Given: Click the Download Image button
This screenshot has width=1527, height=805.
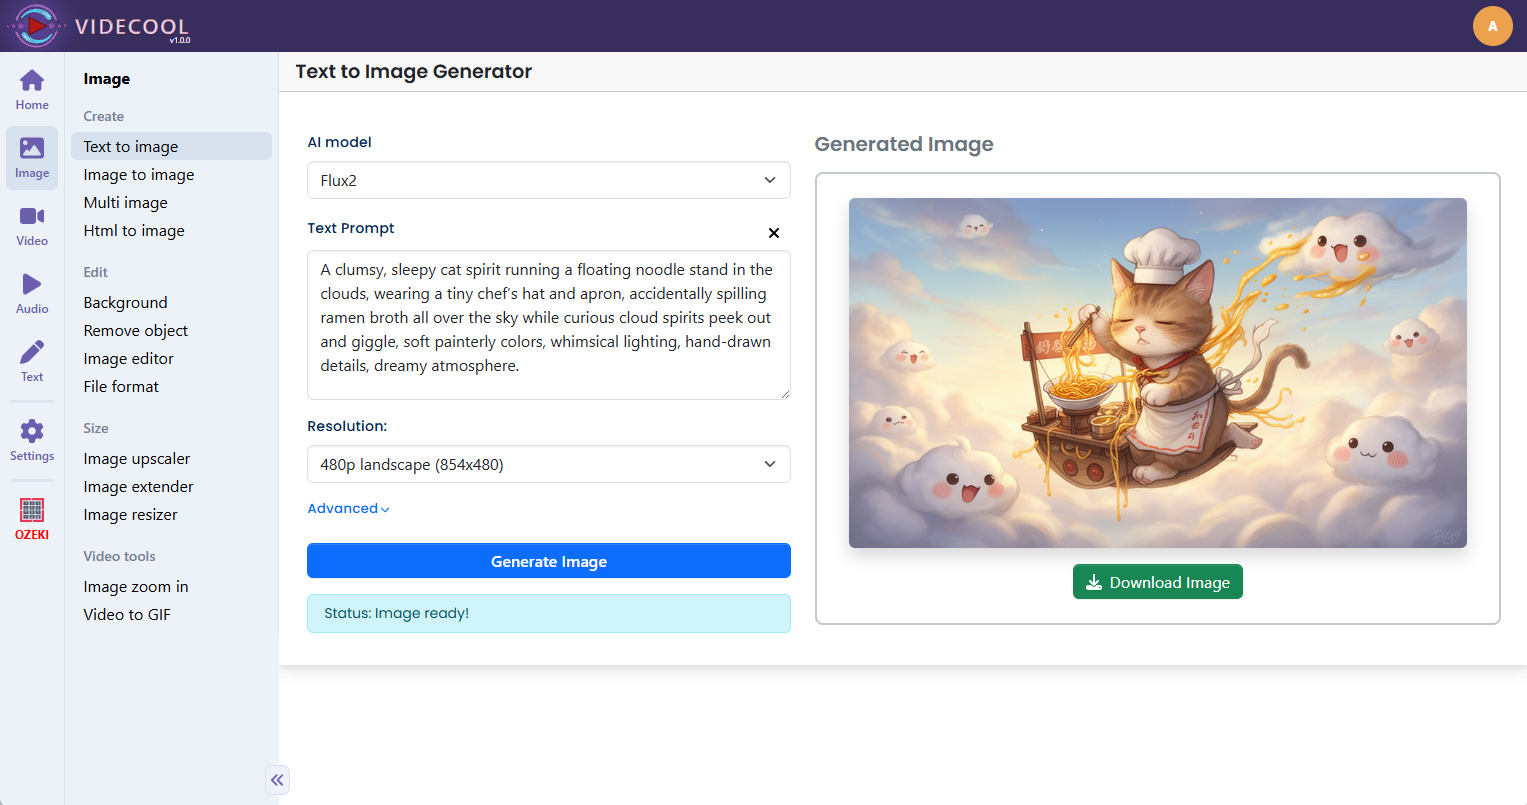Looking at the screenshot, I should (1157, 582).
